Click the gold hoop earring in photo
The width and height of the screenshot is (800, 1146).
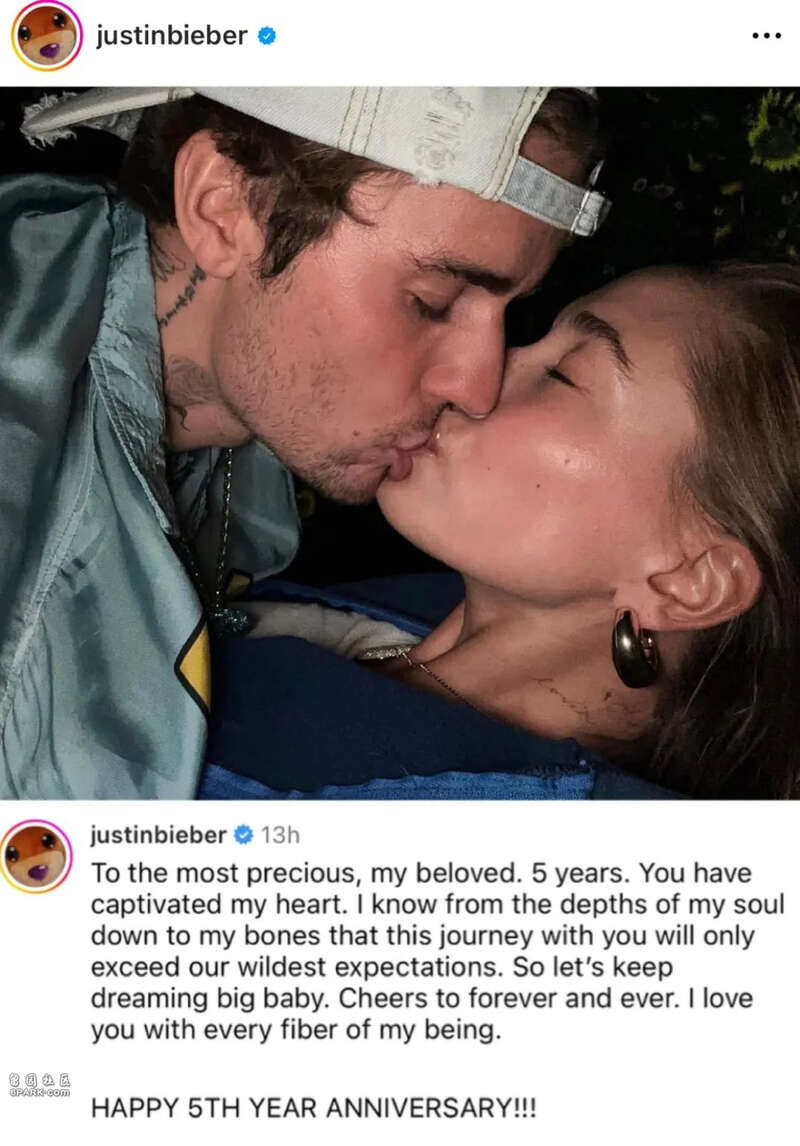[634, 649]
